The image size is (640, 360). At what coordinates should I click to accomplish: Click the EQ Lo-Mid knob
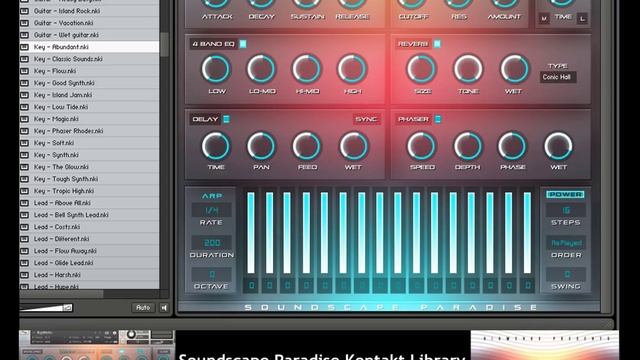click(x=261, y=69)
